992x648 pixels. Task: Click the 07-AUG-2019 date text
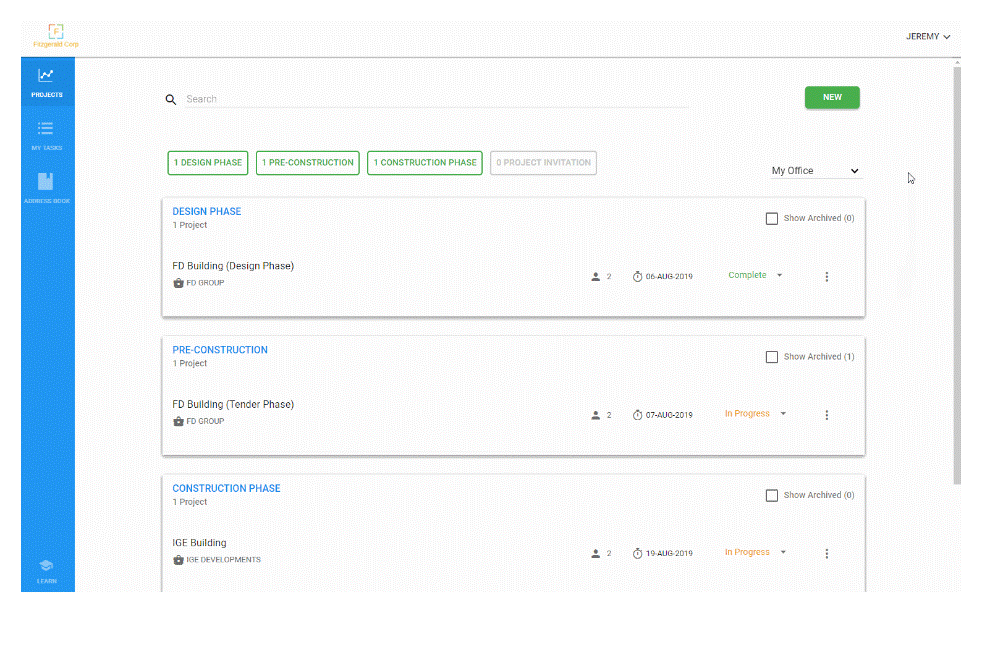(669, 415)
